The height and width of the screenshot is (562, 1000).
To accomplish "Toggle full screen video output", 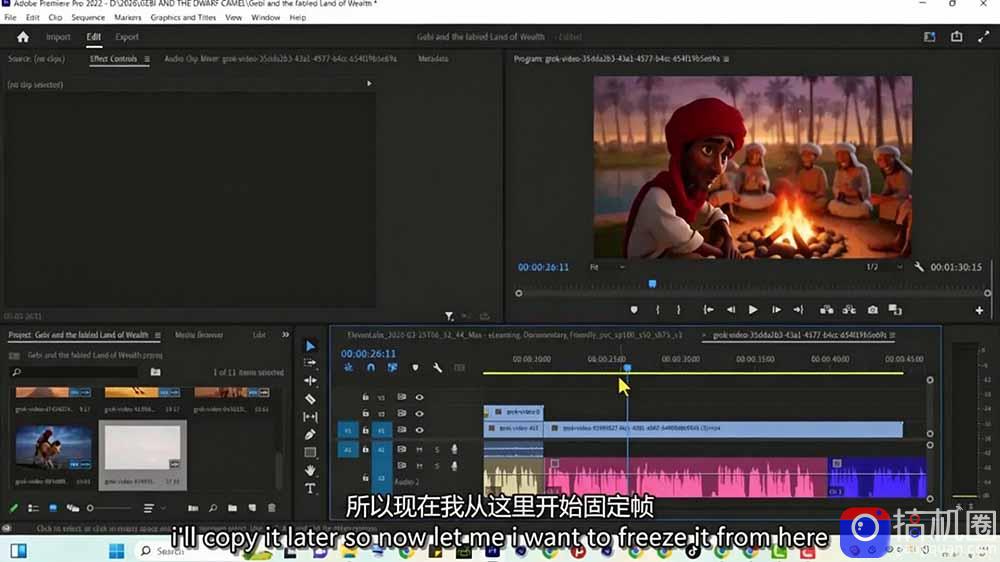I will pos(983,37).
